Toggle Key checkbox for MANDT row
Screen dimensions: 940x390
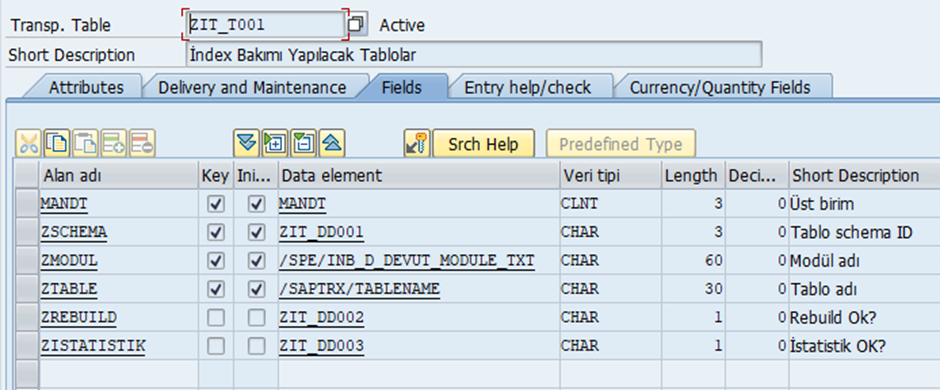(x=215, y=204)
